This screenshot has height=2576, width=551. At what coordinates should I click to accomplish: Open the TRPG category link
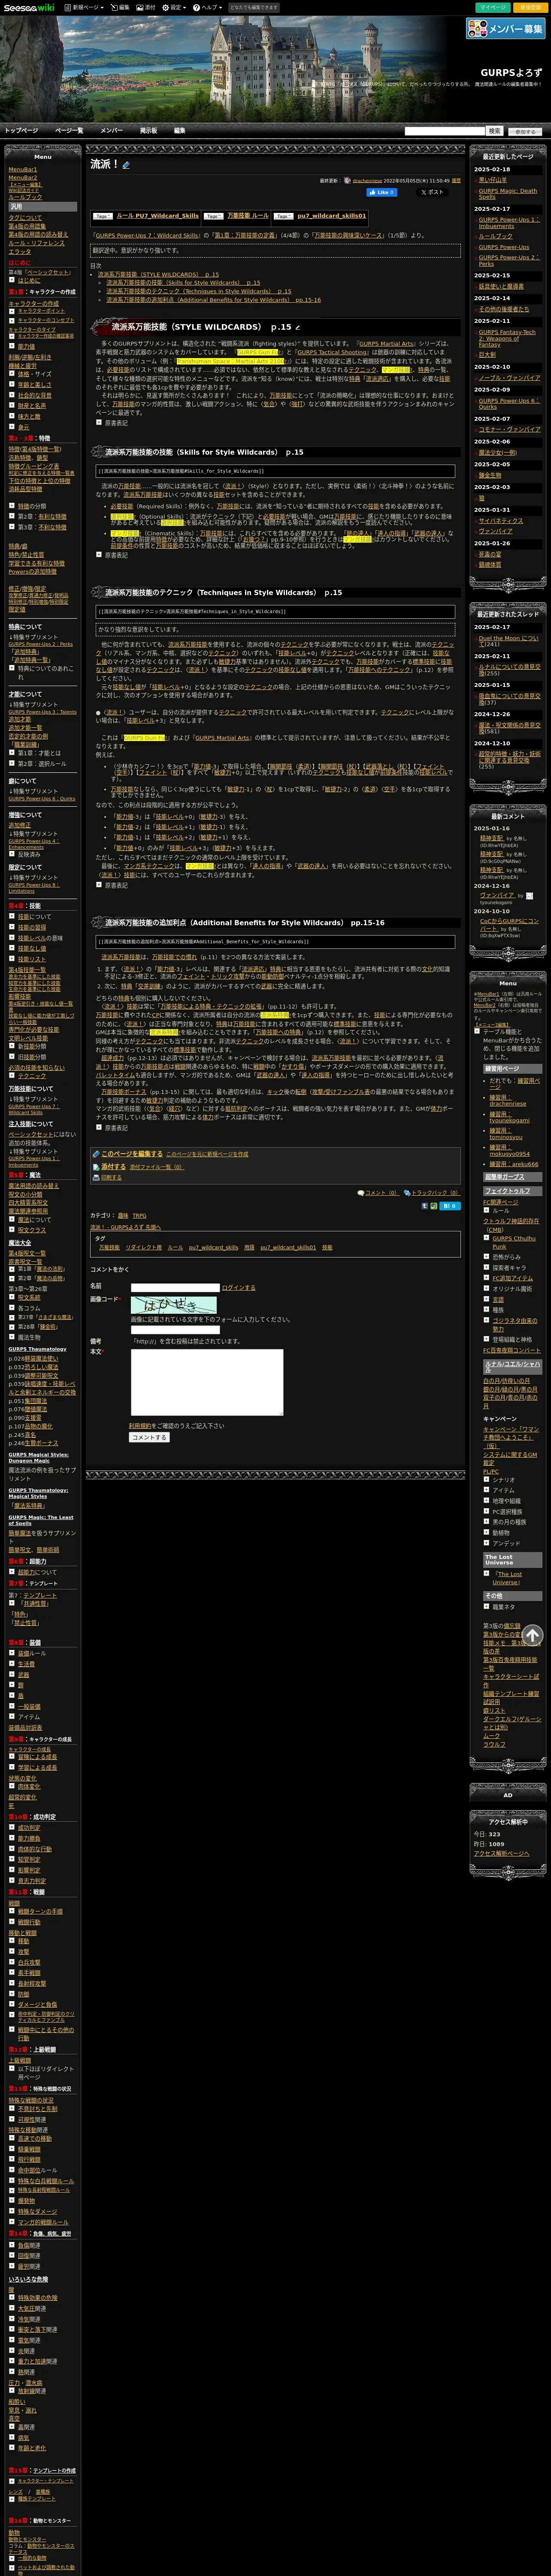139,1215
